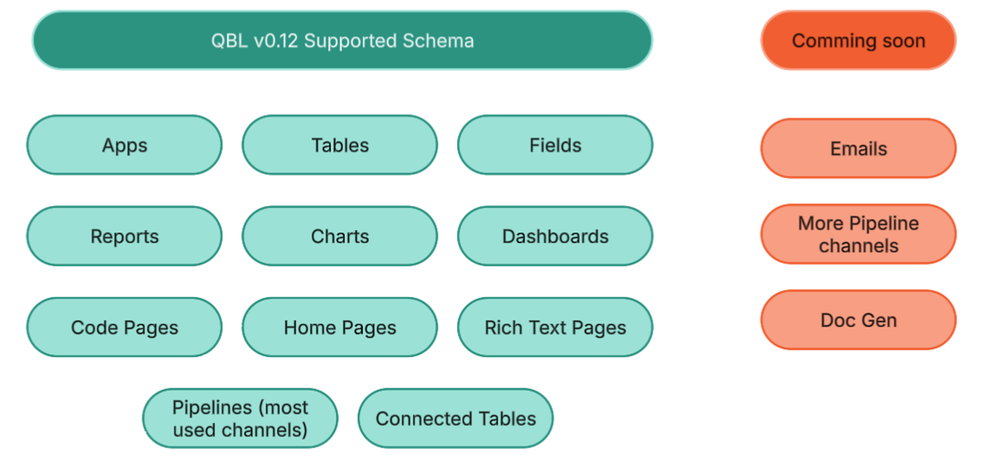999x460 pixels.
Task: Select the Rich Text Pages item
Action: [x=555, y=328]
